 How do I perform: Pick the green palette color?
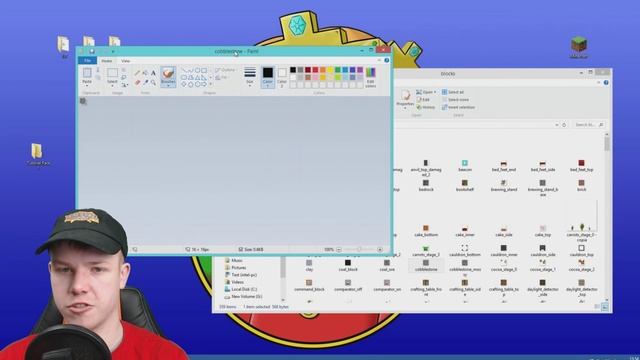338,70
